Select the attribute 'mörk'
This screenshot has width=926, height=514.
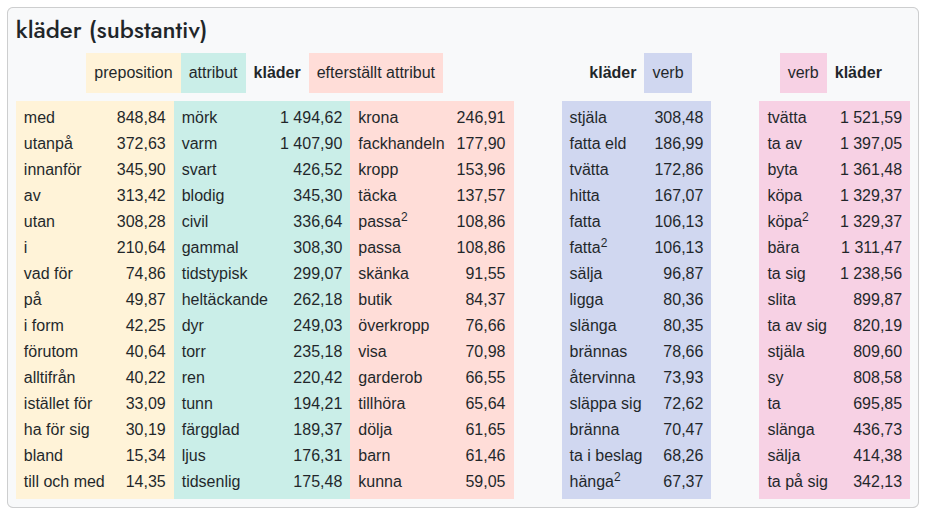pyautogui.click(x=199, y=118)
